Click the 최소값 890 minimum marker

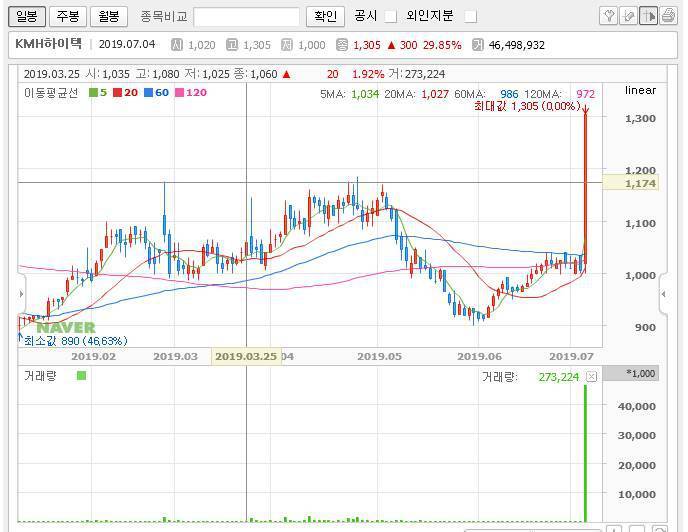coord(75,341)
